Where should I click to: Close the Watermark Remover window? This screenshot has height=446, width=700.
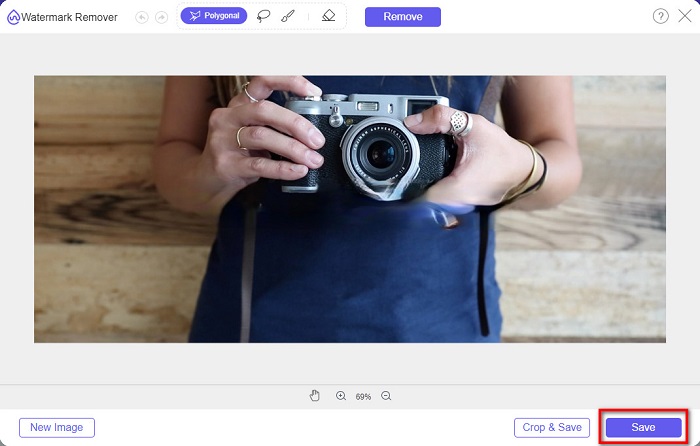(x=685, y=17)
